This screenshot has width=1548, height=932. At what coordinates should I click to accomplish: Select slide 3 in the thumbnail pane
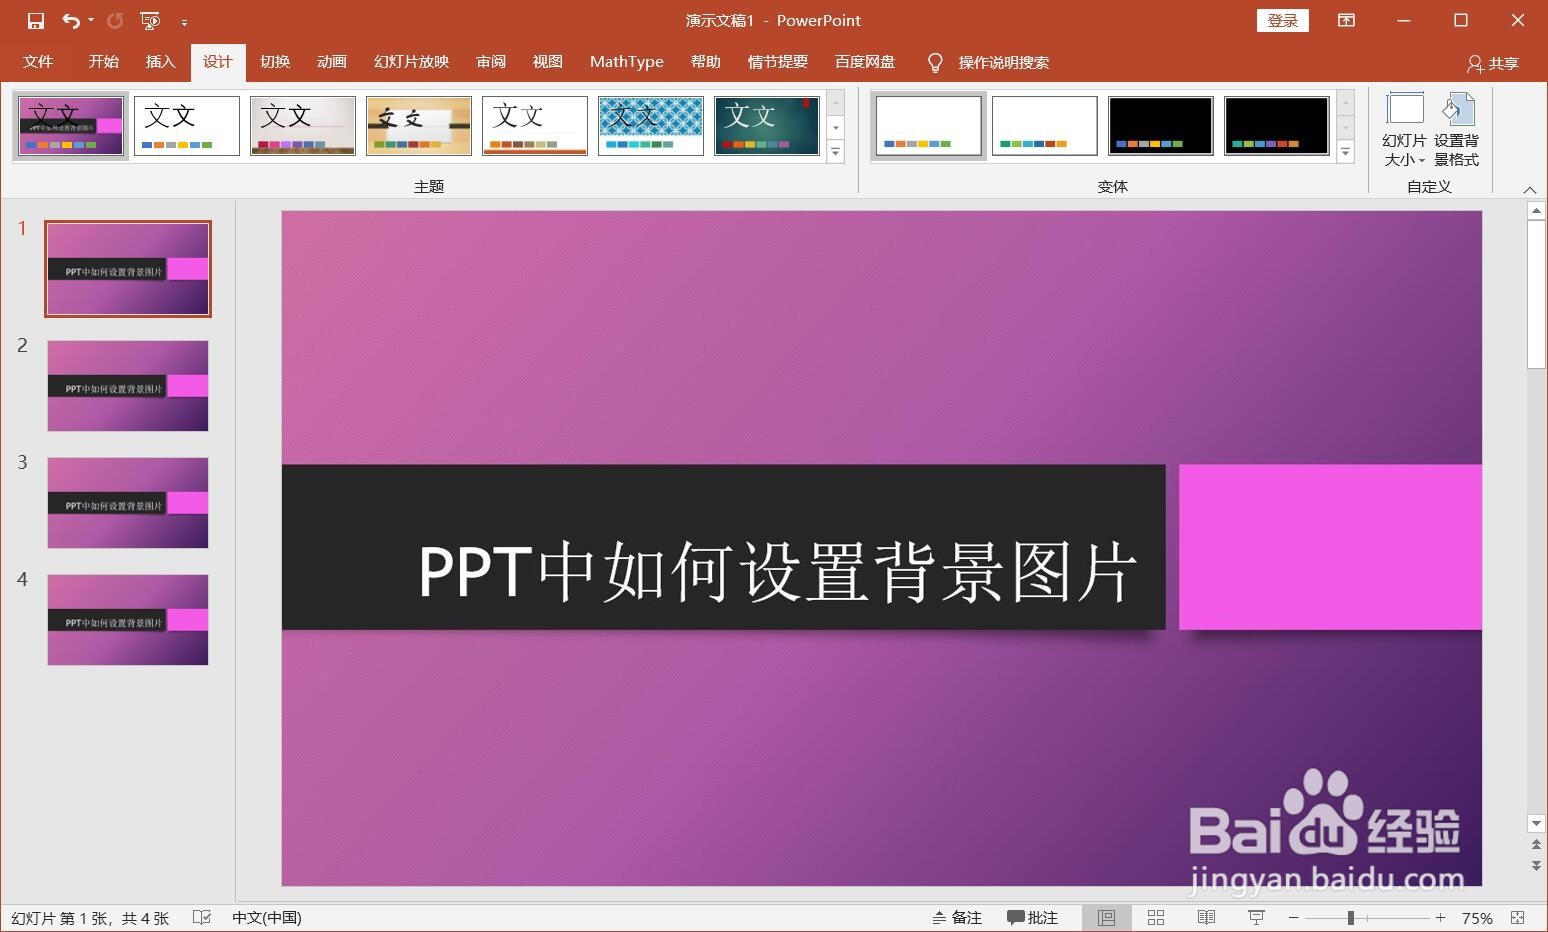(x=127, y=502)
